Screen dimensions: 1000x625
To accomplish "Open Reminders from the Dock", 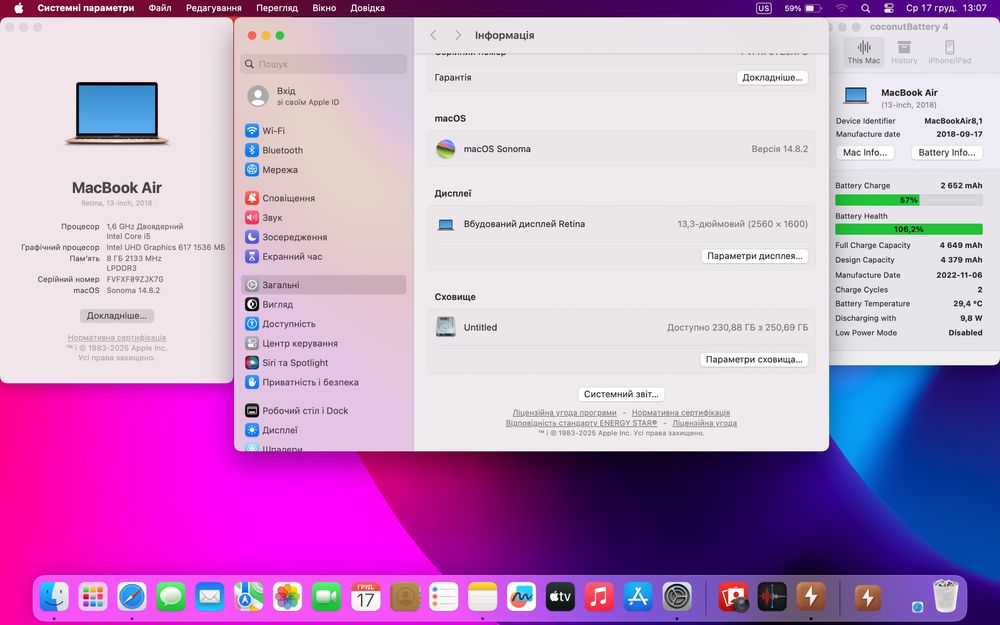I will 443,598.
